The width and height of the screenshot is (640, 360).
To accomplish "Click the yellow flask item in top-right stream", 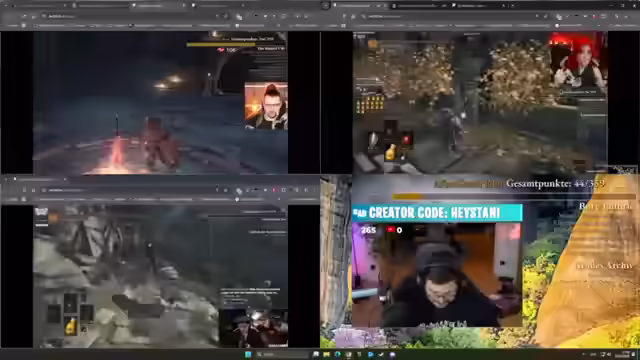I will [x=391, y=152].
